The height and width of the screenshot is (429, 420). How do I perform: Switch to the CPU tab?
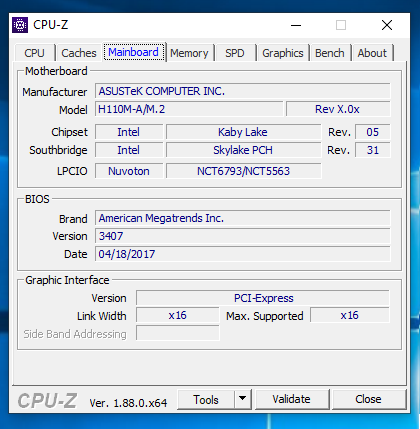click(x=34, y=53)
